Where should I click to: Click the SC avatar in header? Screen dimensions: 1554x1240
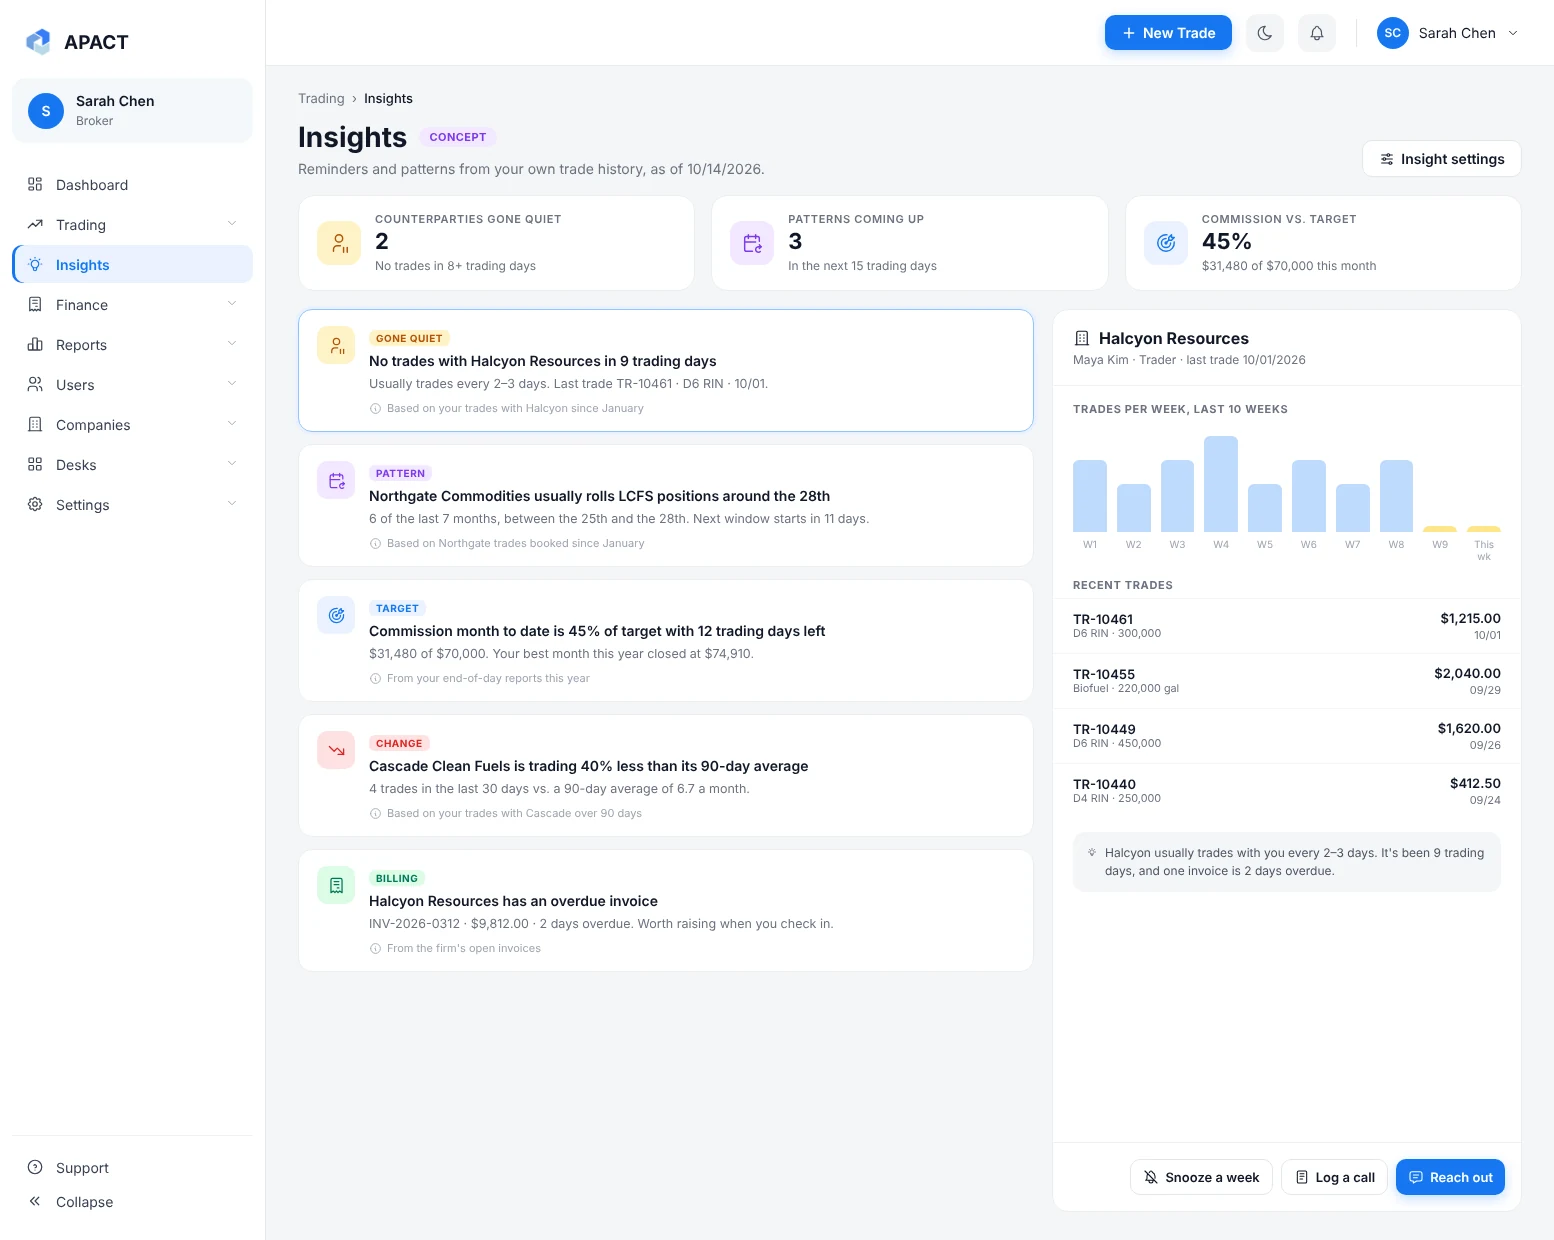point(1393,33)
